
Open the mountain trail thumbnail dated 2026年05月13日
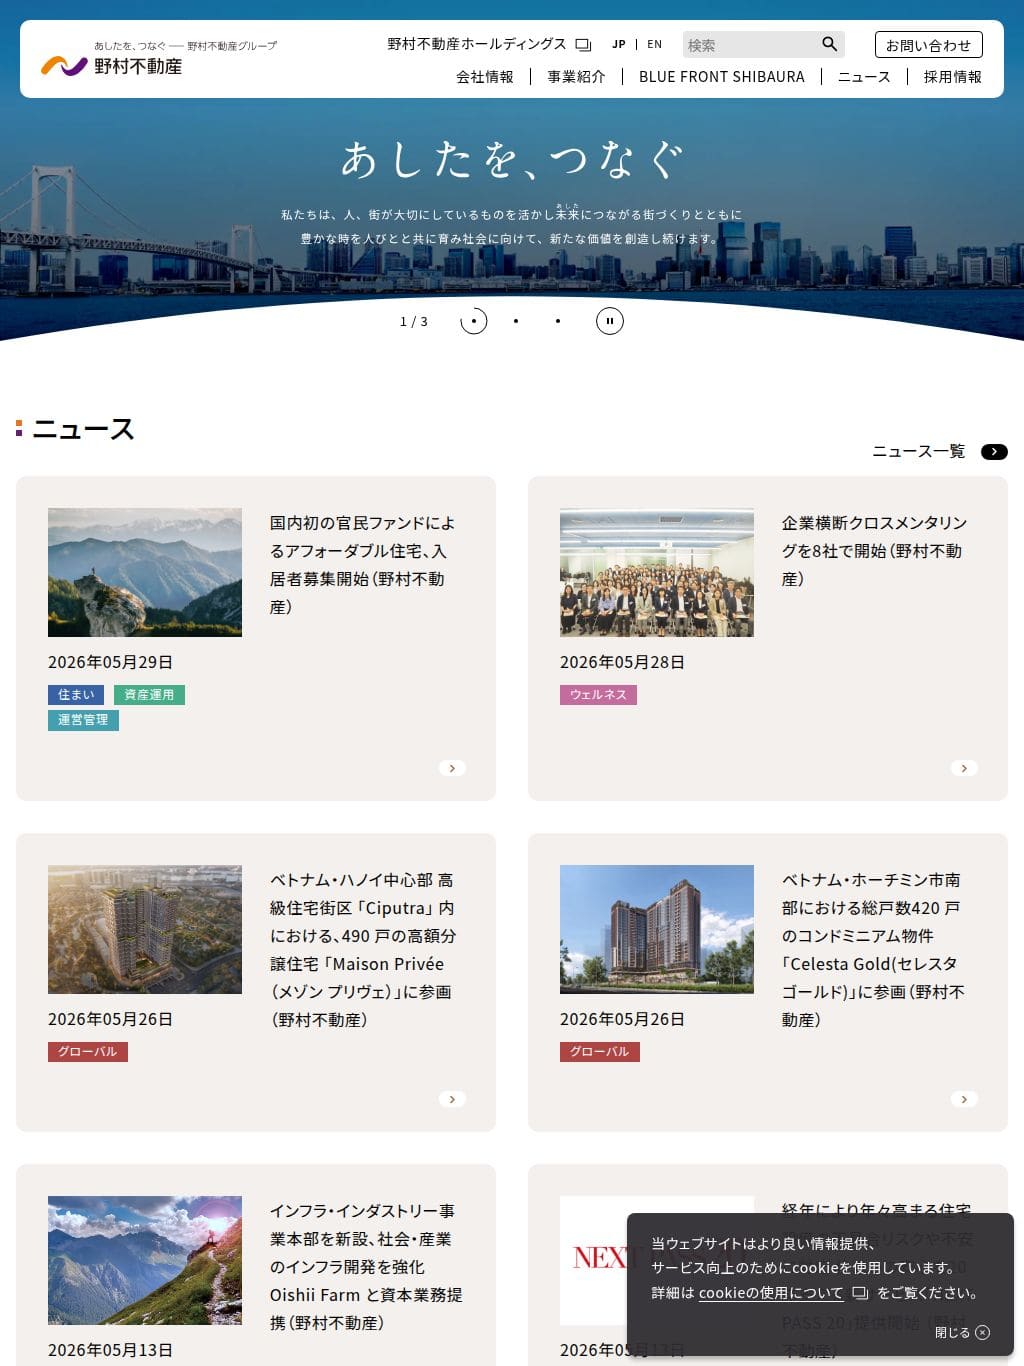tap(145, 1260)
